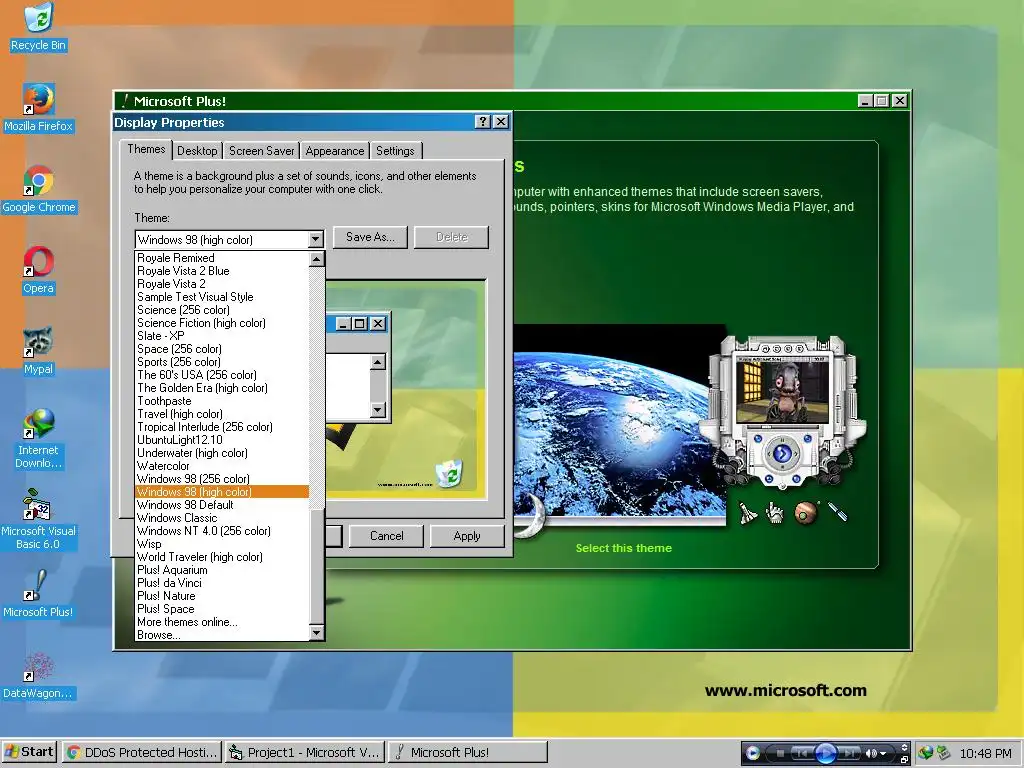Screen dimensions: 1024x768
Task: Click Save As... button
Action: tap(370, 237)
